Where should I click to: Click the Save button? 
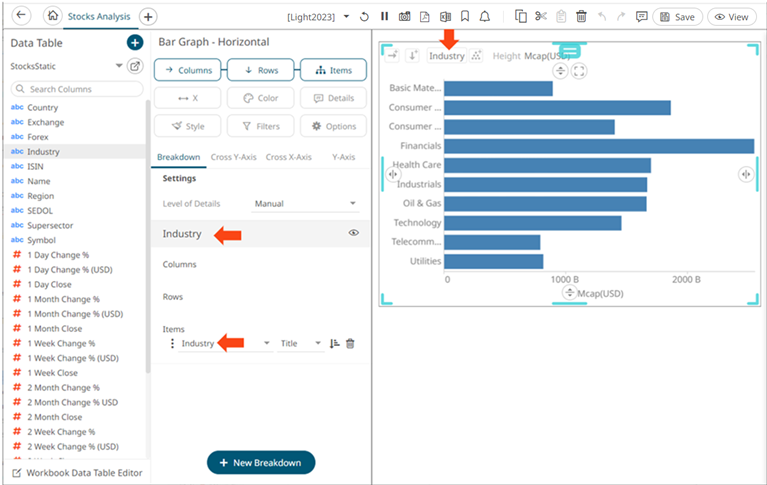pyautogui.click(x=678, y=17)
